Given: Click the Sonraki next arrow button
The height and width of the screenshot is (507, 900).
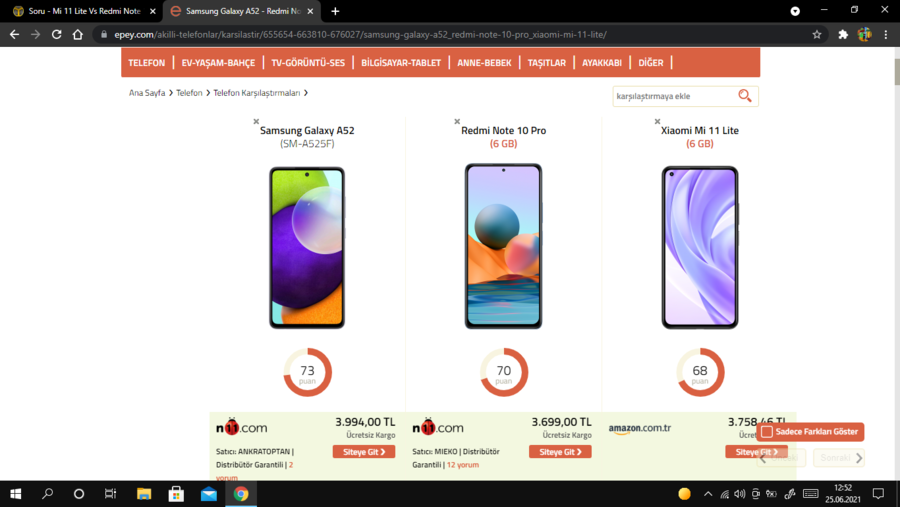Looking at the screenshot, I should (839, 458).
